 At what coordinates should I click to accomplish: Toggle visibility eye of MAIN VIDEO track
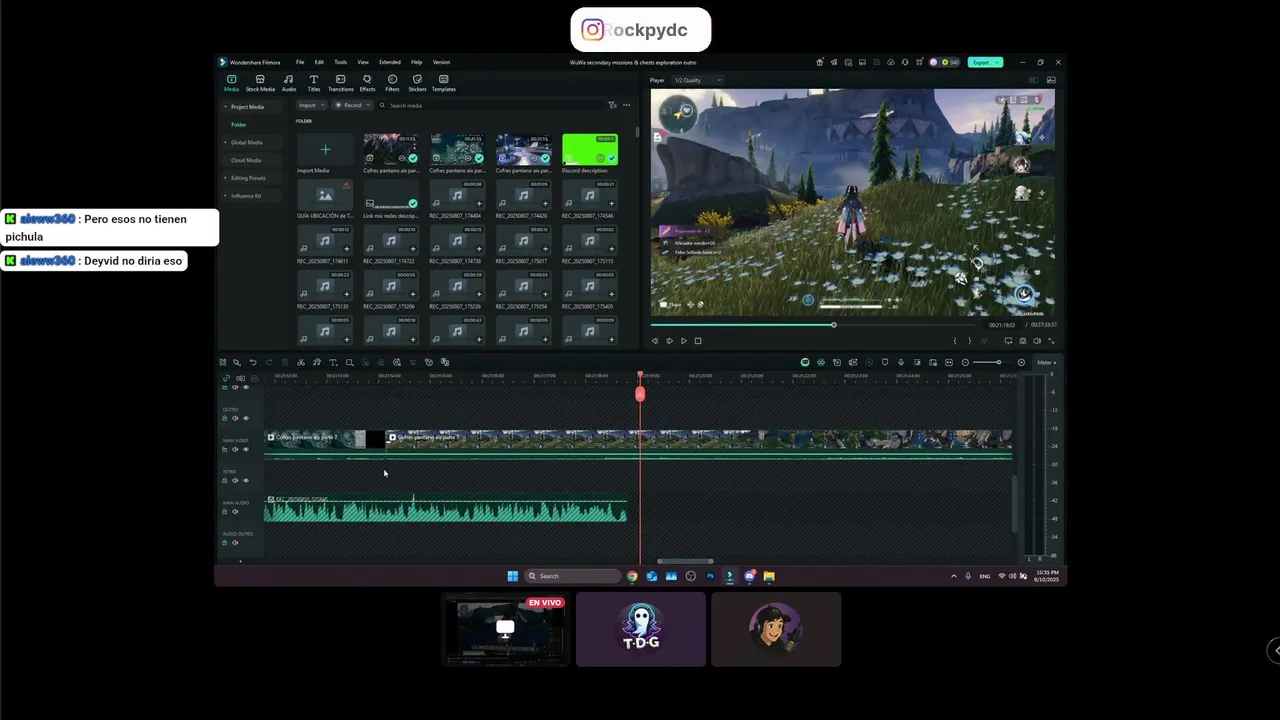(x=246, y=449)
